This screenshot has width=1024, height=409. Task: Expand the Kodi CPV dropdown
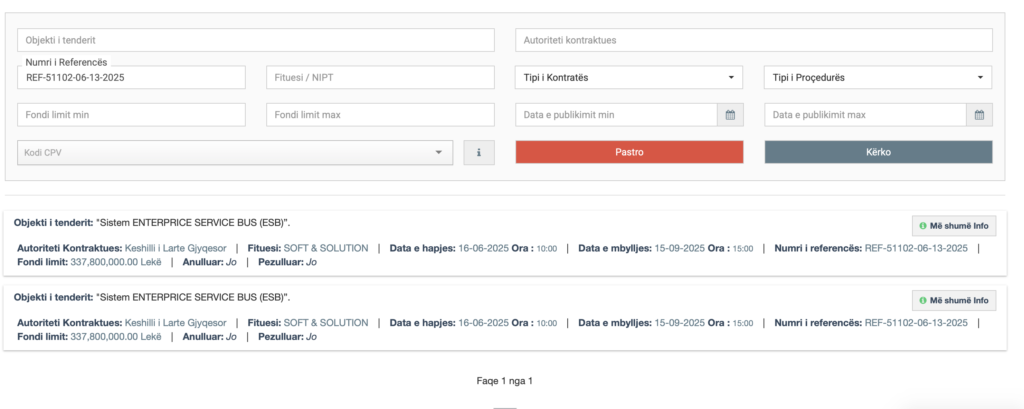235,153
